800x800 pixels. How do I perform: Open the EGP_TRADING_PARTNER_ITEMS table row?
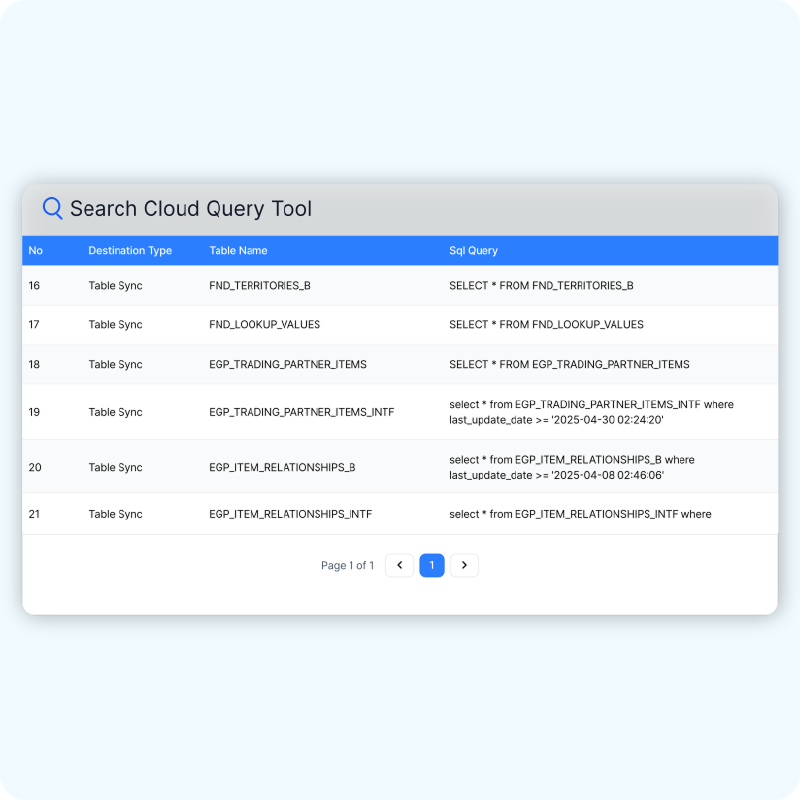click(x=288, y=364)
